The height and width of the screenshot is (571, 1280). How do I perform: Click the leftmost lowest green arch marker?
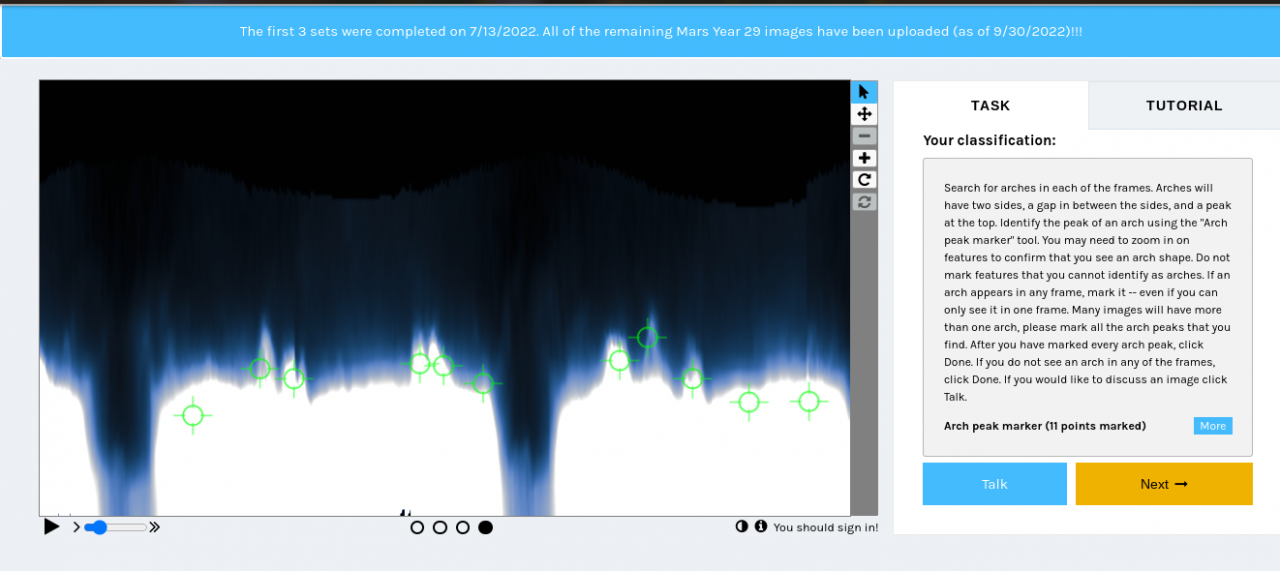point(193,415)
